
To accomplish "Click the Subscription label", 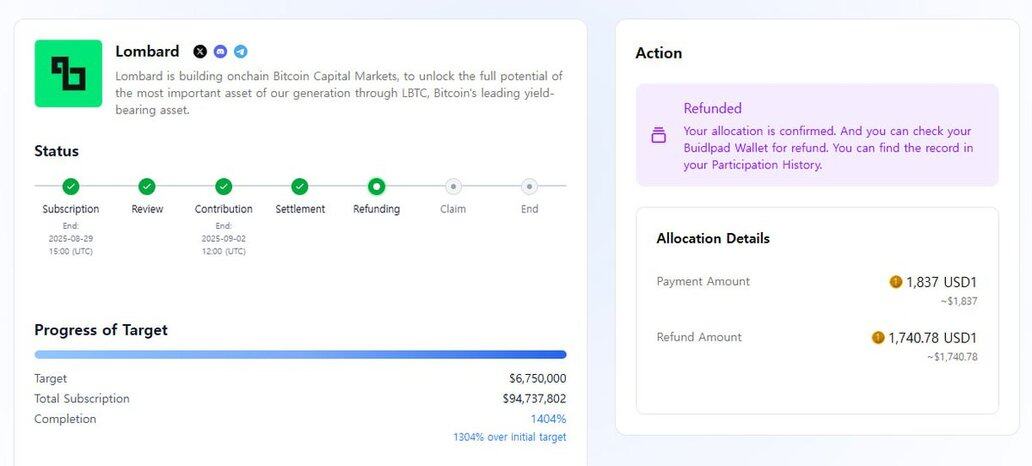I will (70, 209).
